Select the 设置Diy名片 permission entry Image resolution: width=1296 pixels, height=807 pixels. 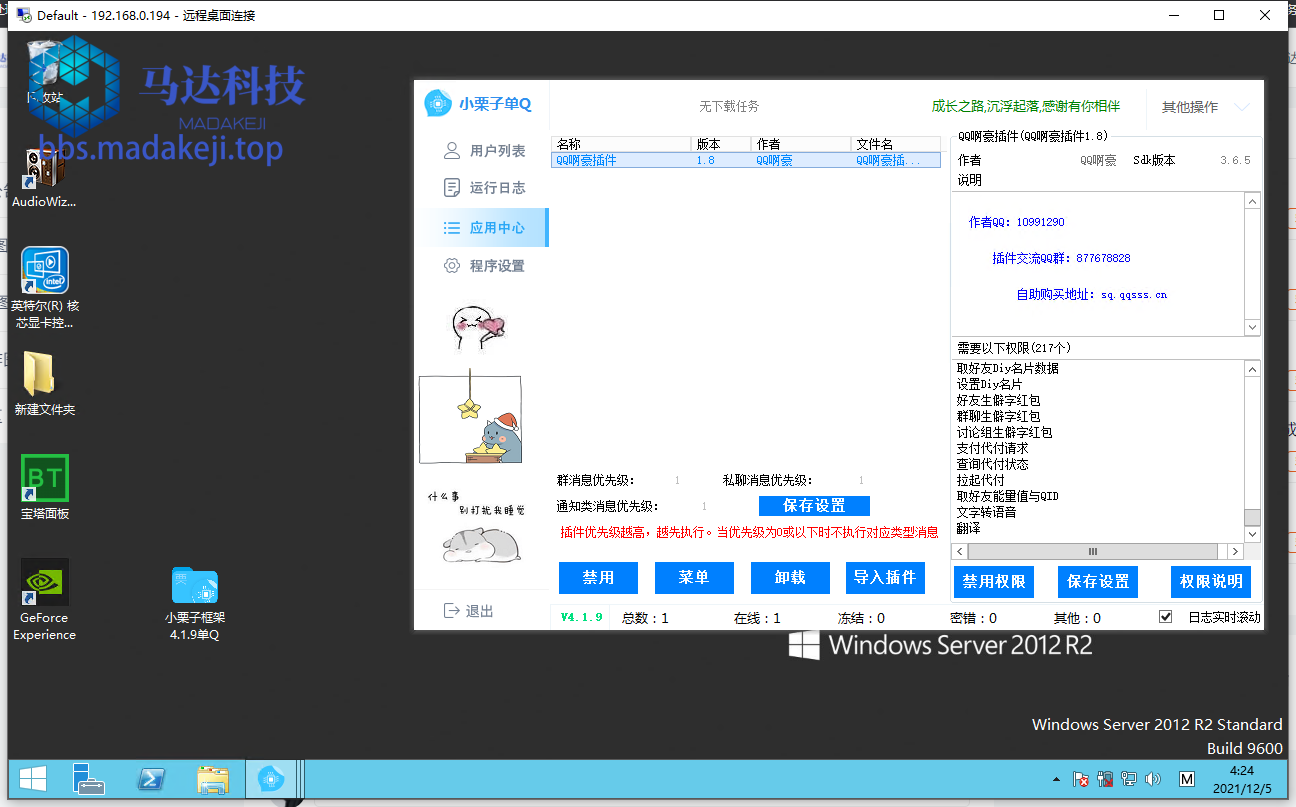(989, 384)
